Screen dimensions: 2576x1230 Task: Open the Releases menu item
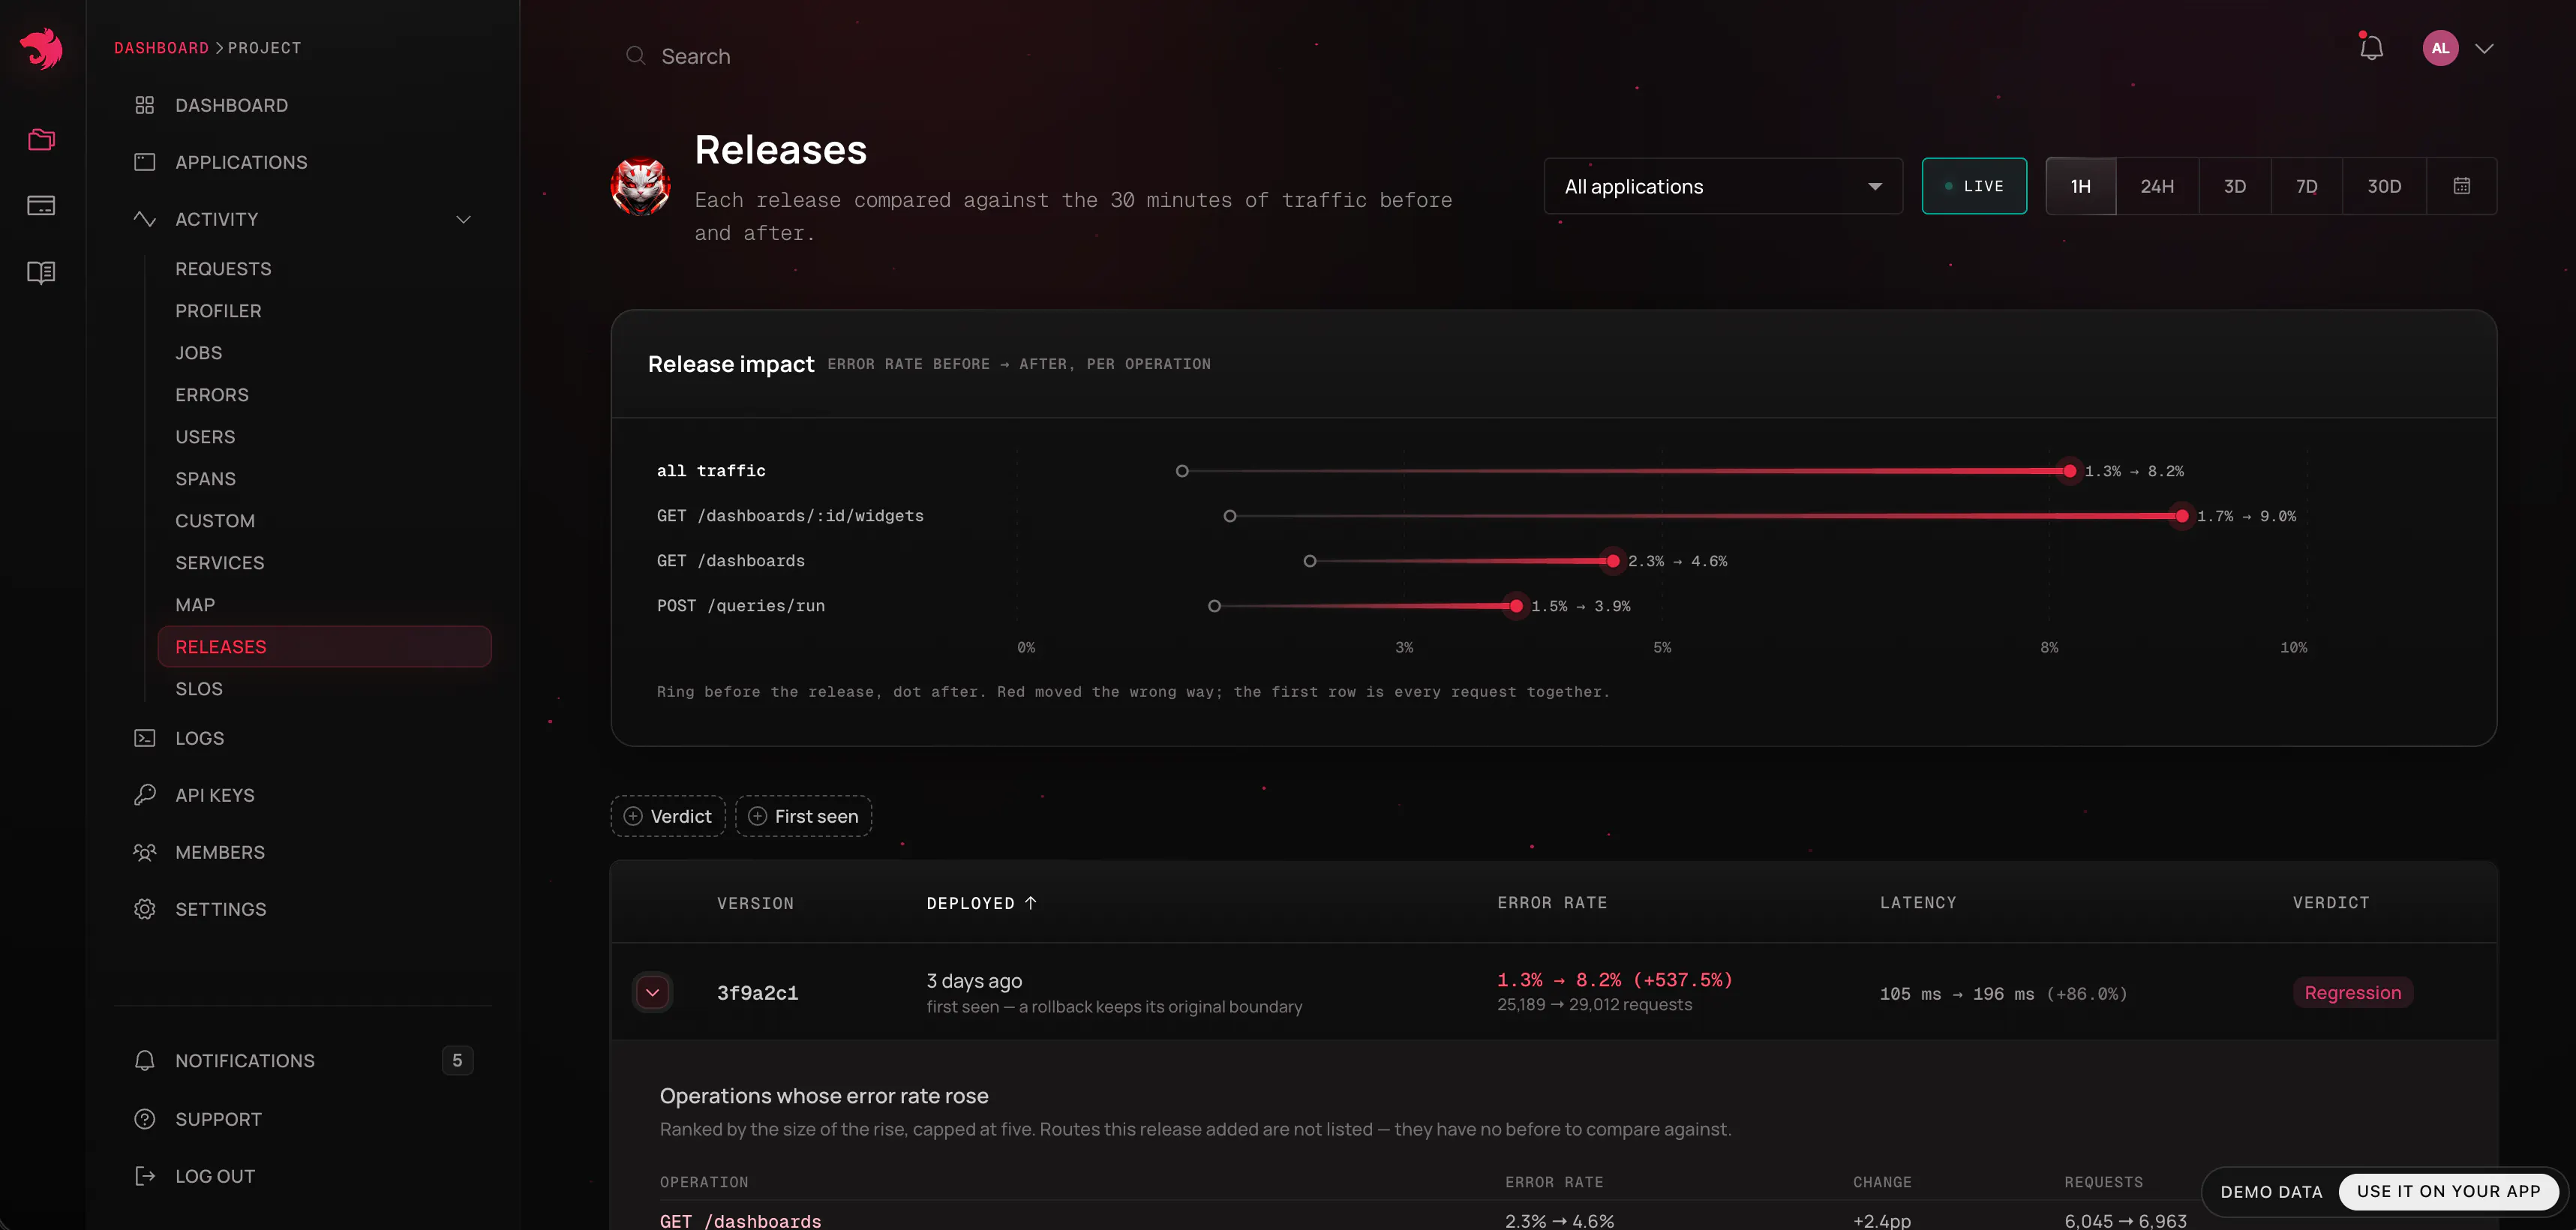[324, 647]
